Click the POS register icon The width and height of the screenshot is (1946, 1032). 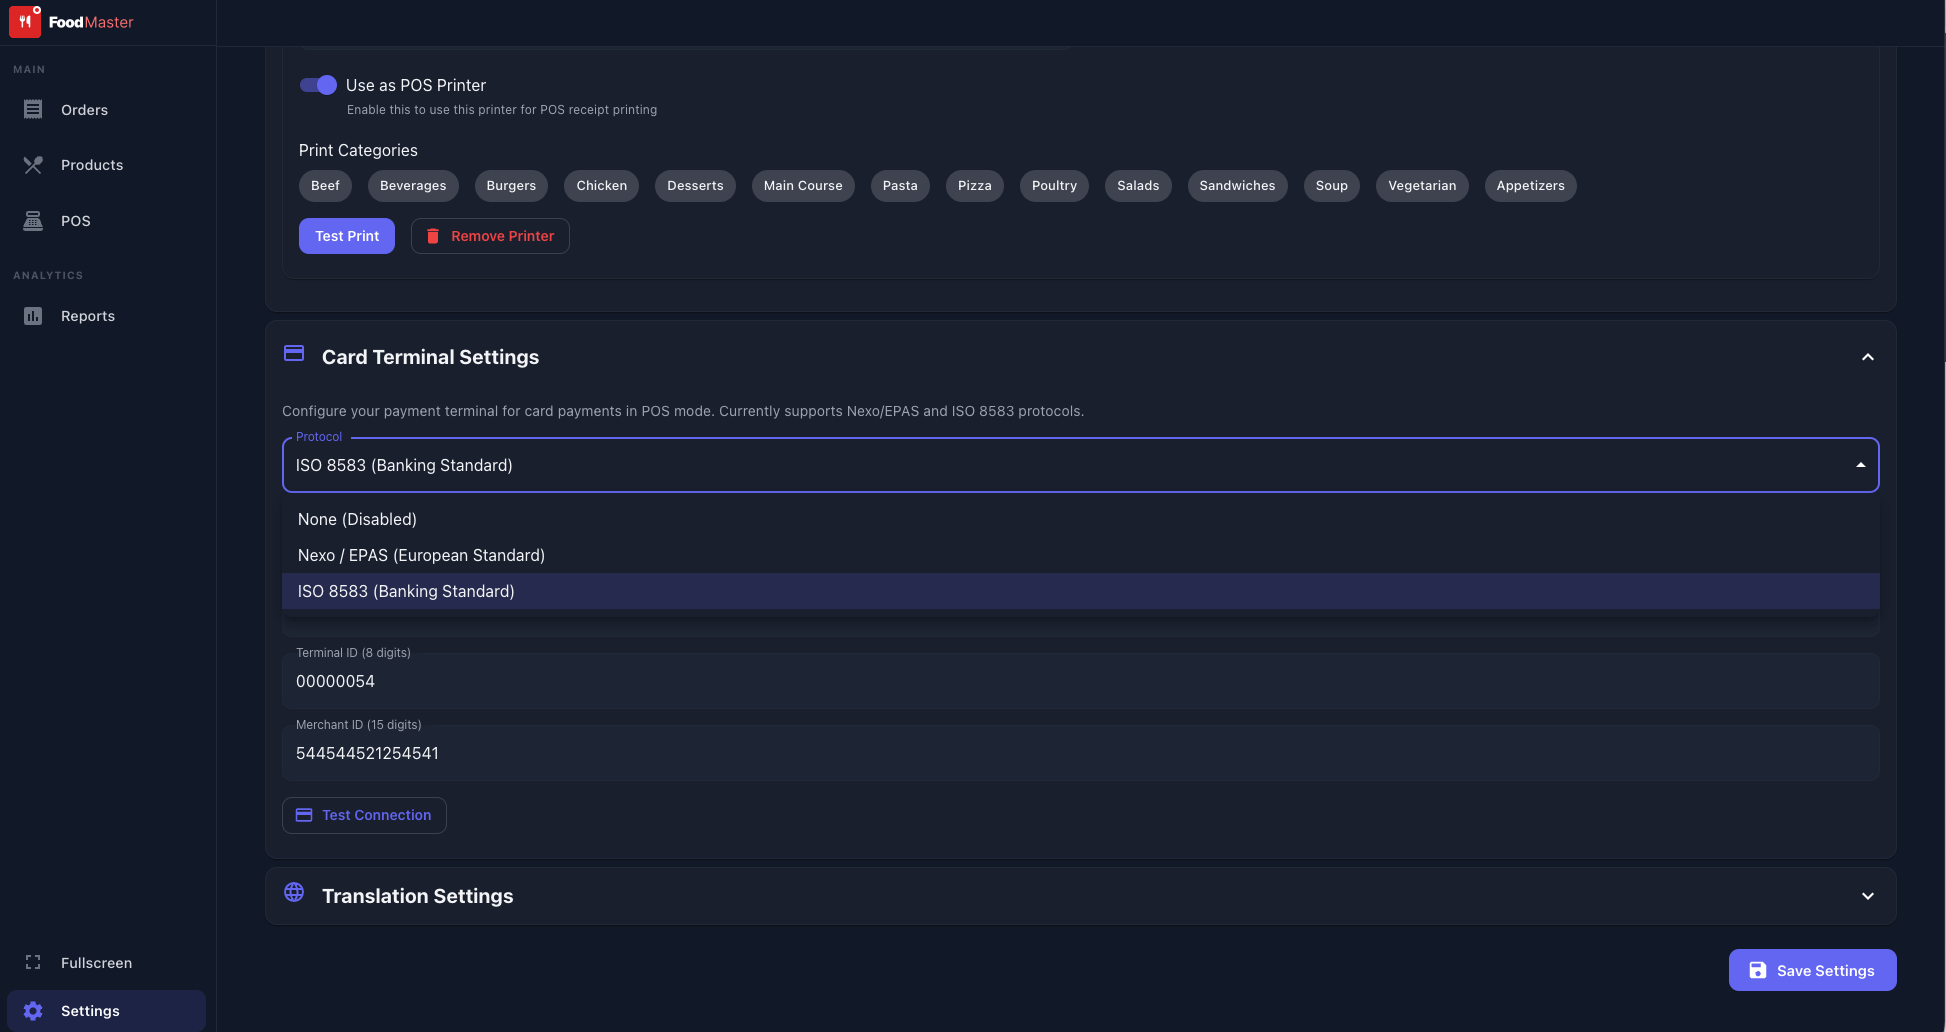click(33, 221)
